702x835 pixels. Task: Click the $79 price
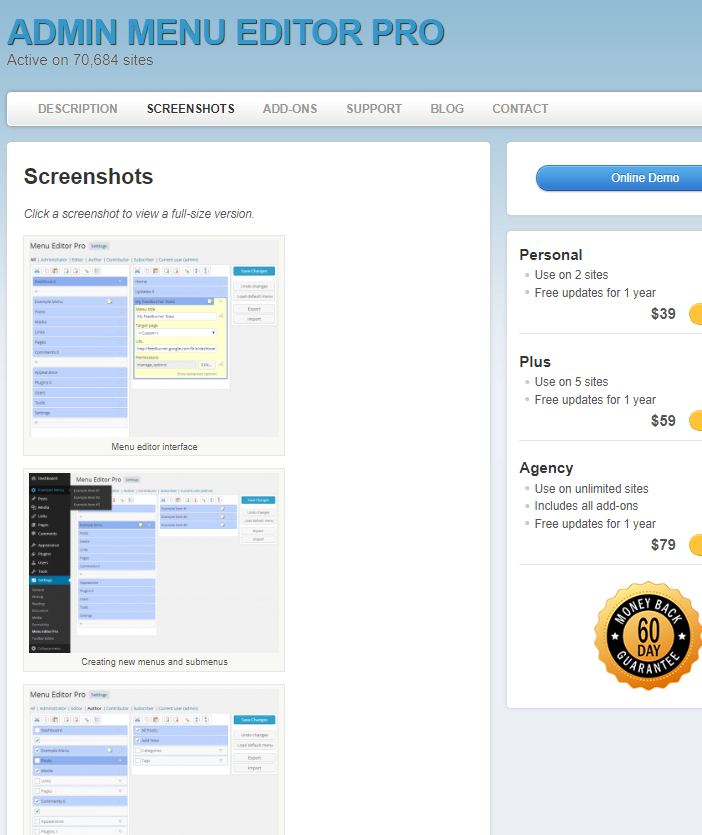(x=663, y=545)
